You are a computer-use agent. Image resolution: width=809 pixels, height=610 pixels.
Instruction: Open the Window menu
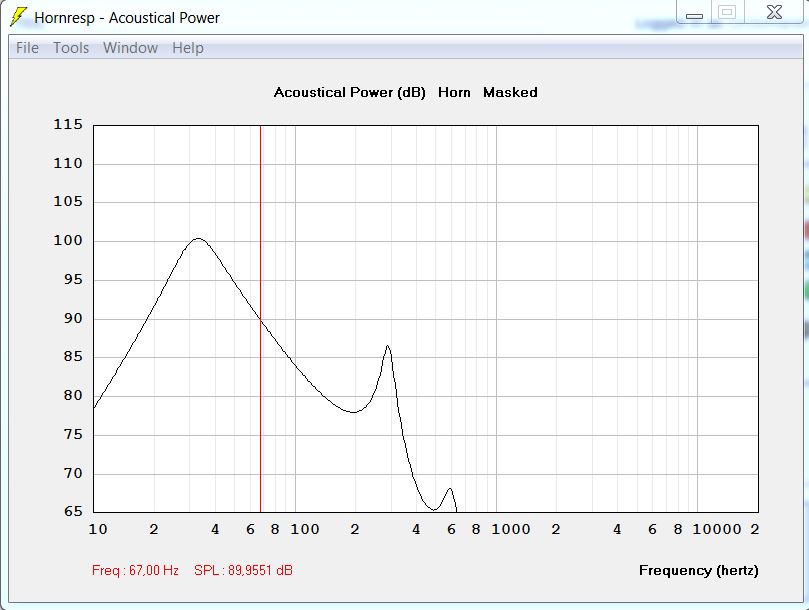click(x=130, y=48)
